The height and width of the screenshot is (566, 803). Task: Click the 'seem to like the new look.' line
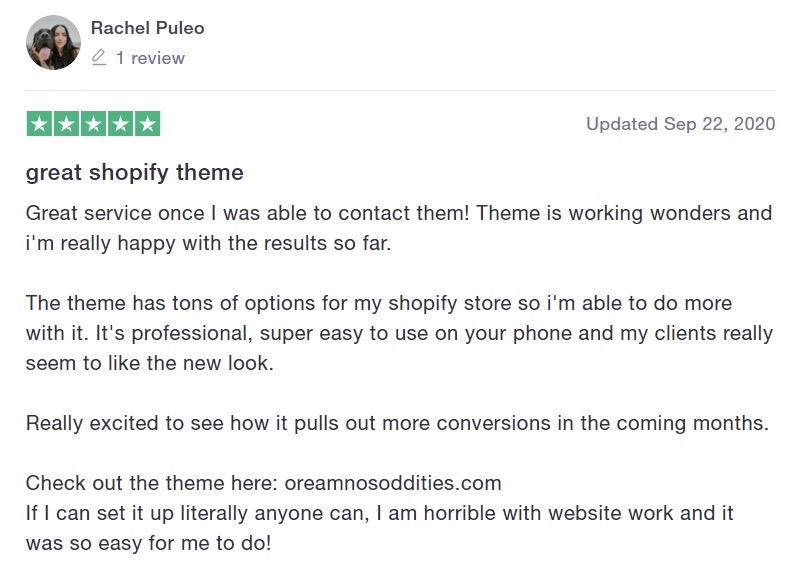pos(150,363)
